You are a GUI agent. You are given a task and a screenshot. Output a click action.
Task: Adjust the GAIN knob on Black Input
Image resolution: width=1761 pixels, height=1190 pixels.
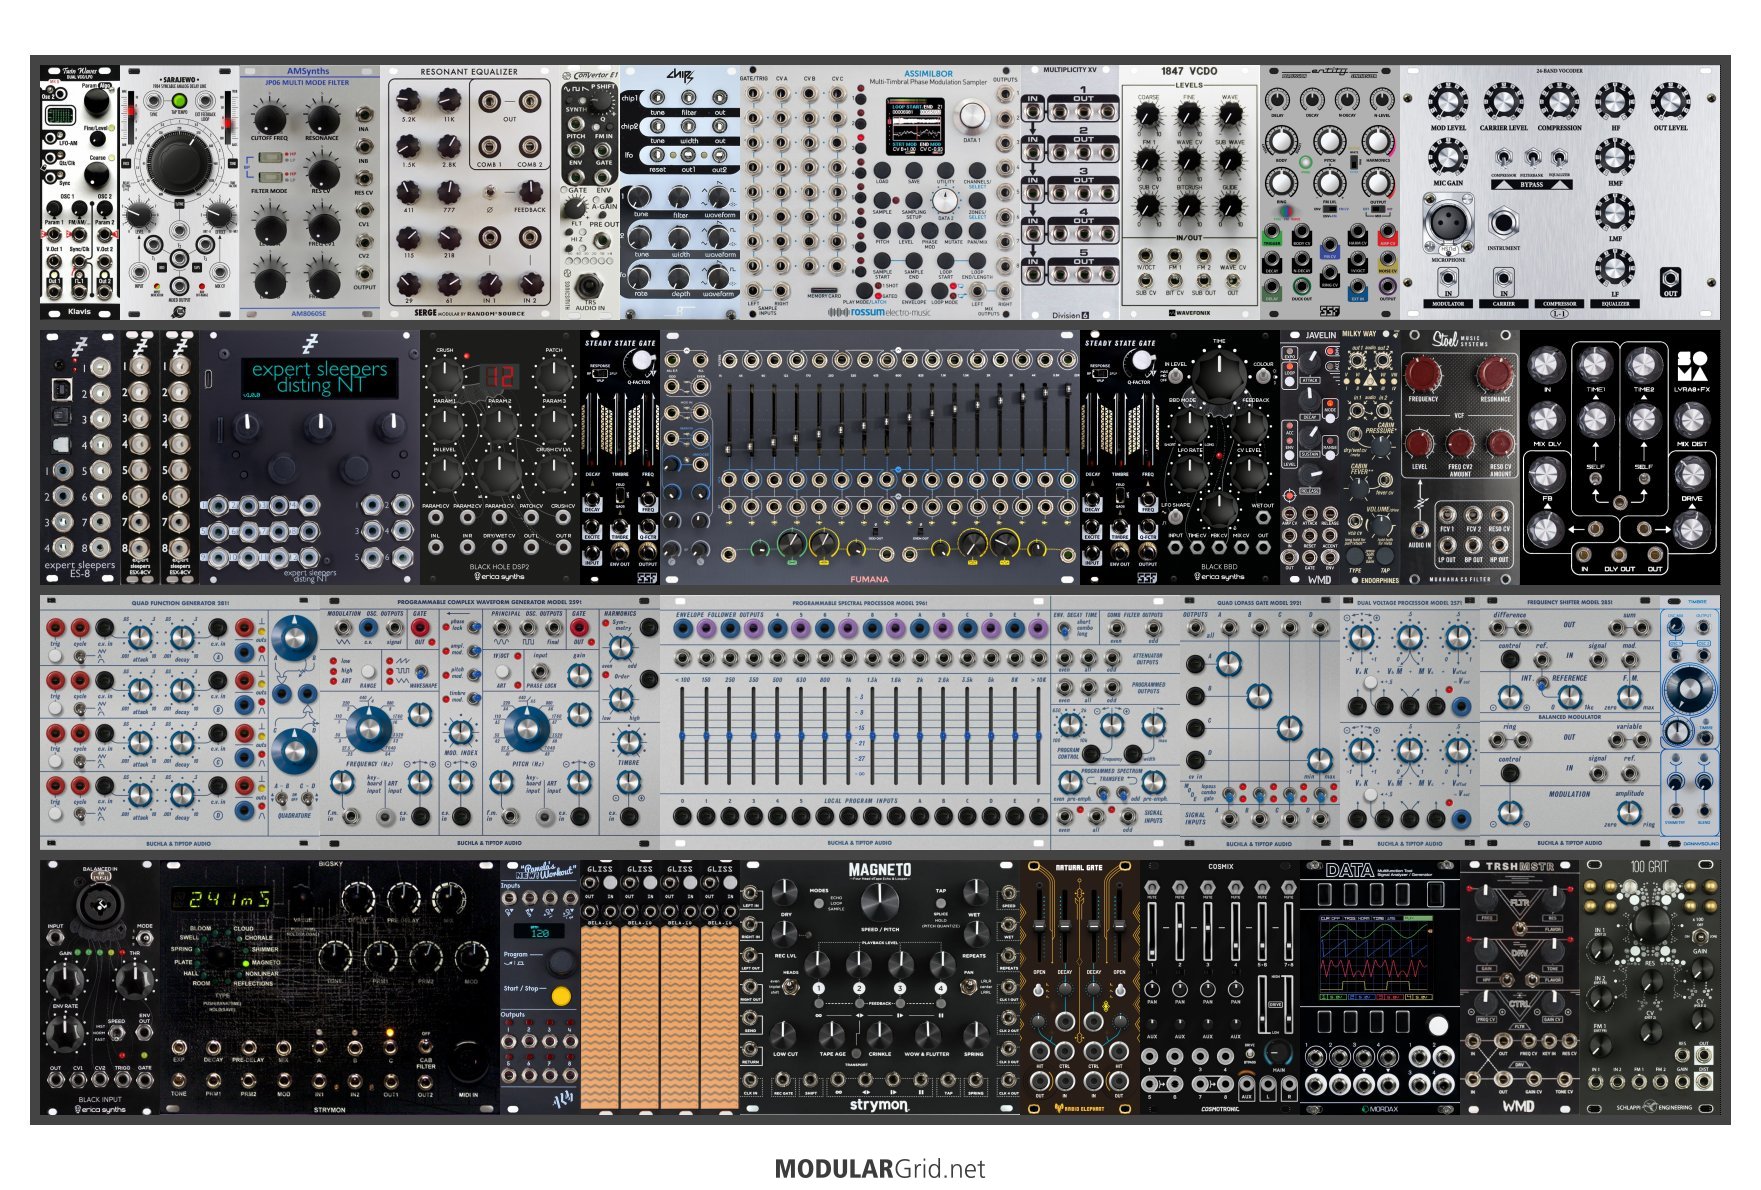coord(66,980)
